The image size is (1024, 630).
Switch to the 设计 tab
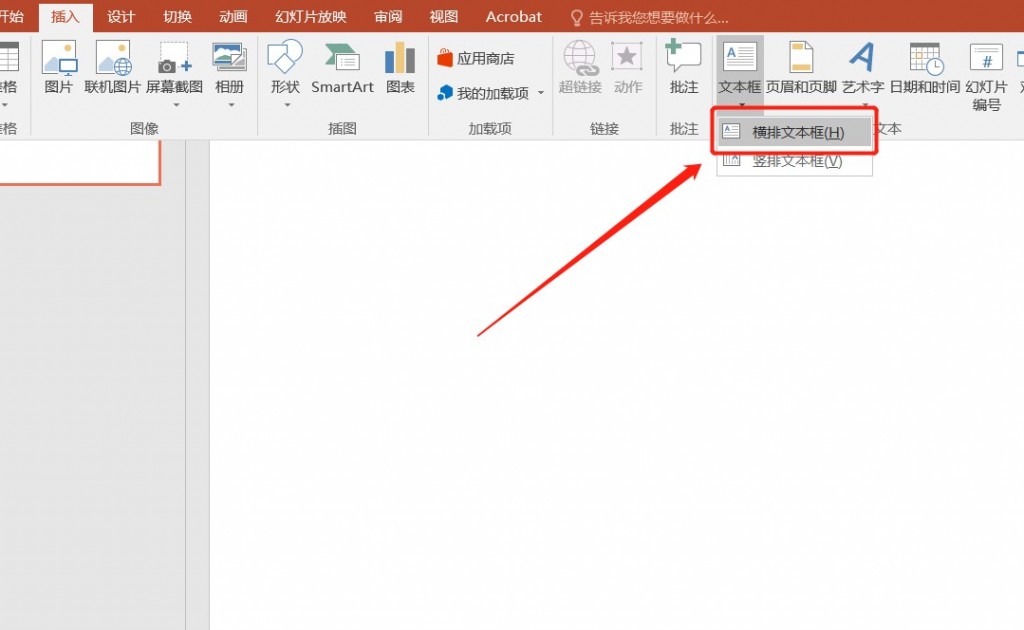pos(121,17)
